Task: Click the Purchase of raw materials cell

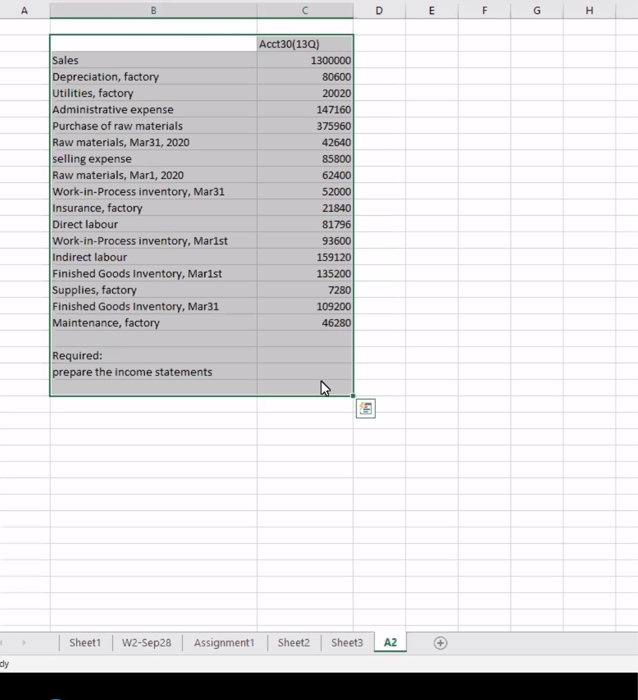Action: (154, 126)
